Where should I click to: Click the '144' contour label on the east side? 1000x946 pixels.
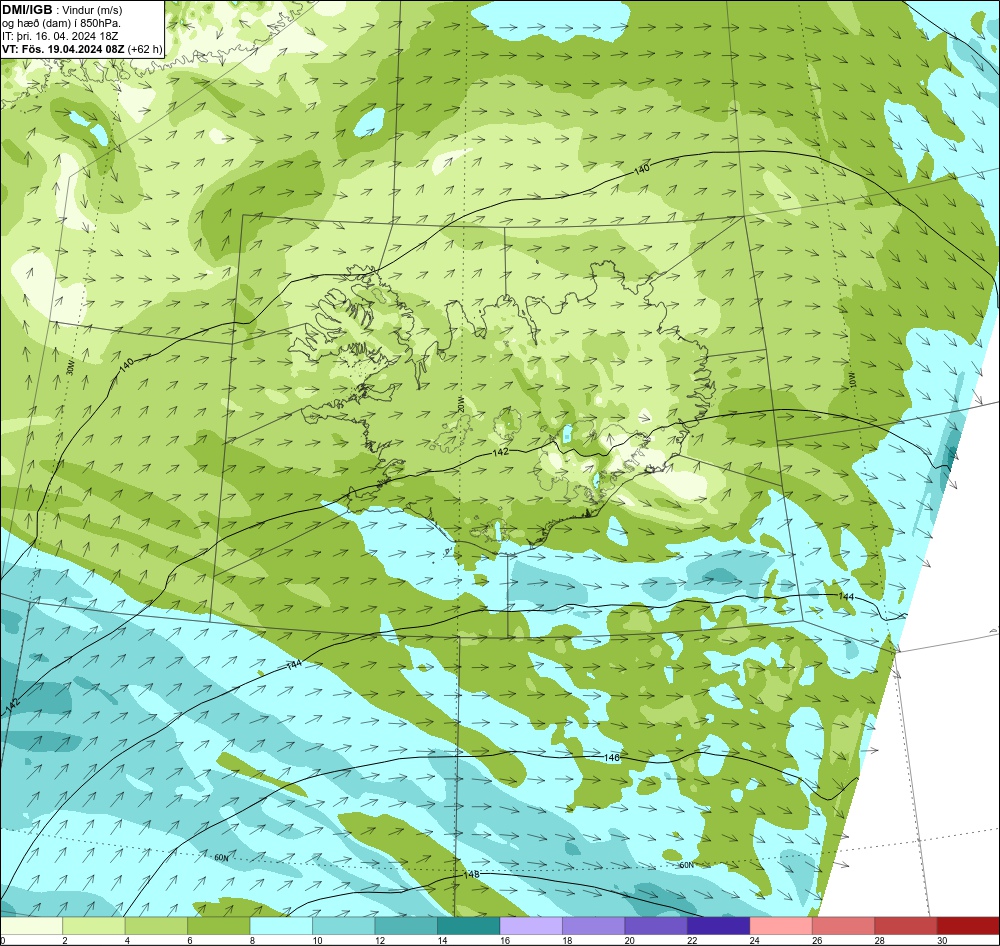846,596
